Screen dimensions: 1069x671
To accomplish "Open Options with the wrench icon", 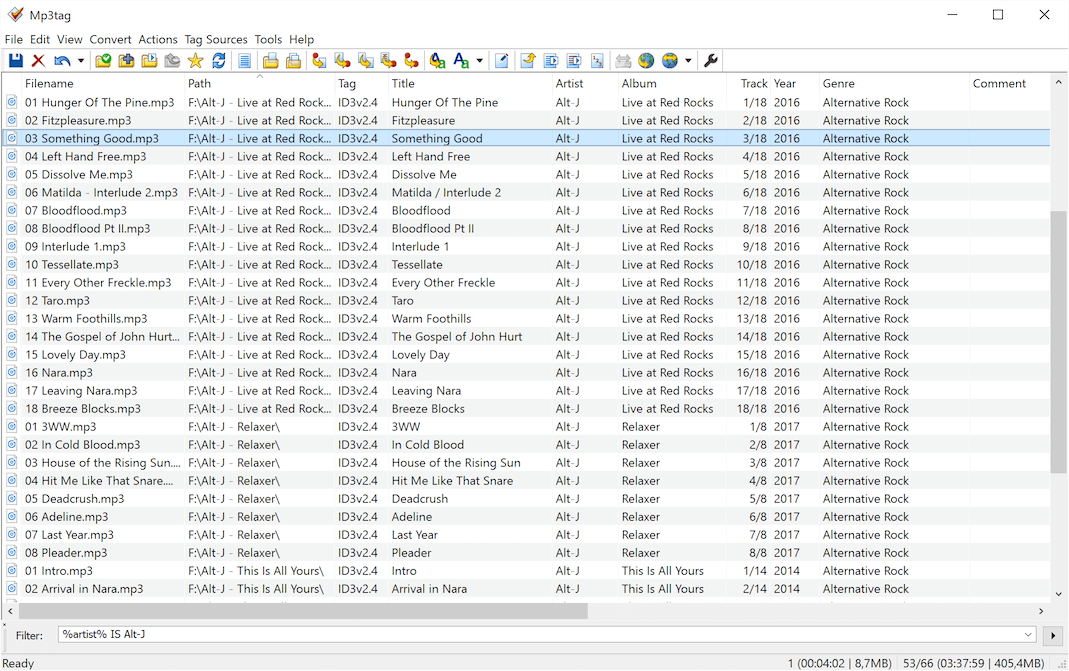I will coord(711,61).
